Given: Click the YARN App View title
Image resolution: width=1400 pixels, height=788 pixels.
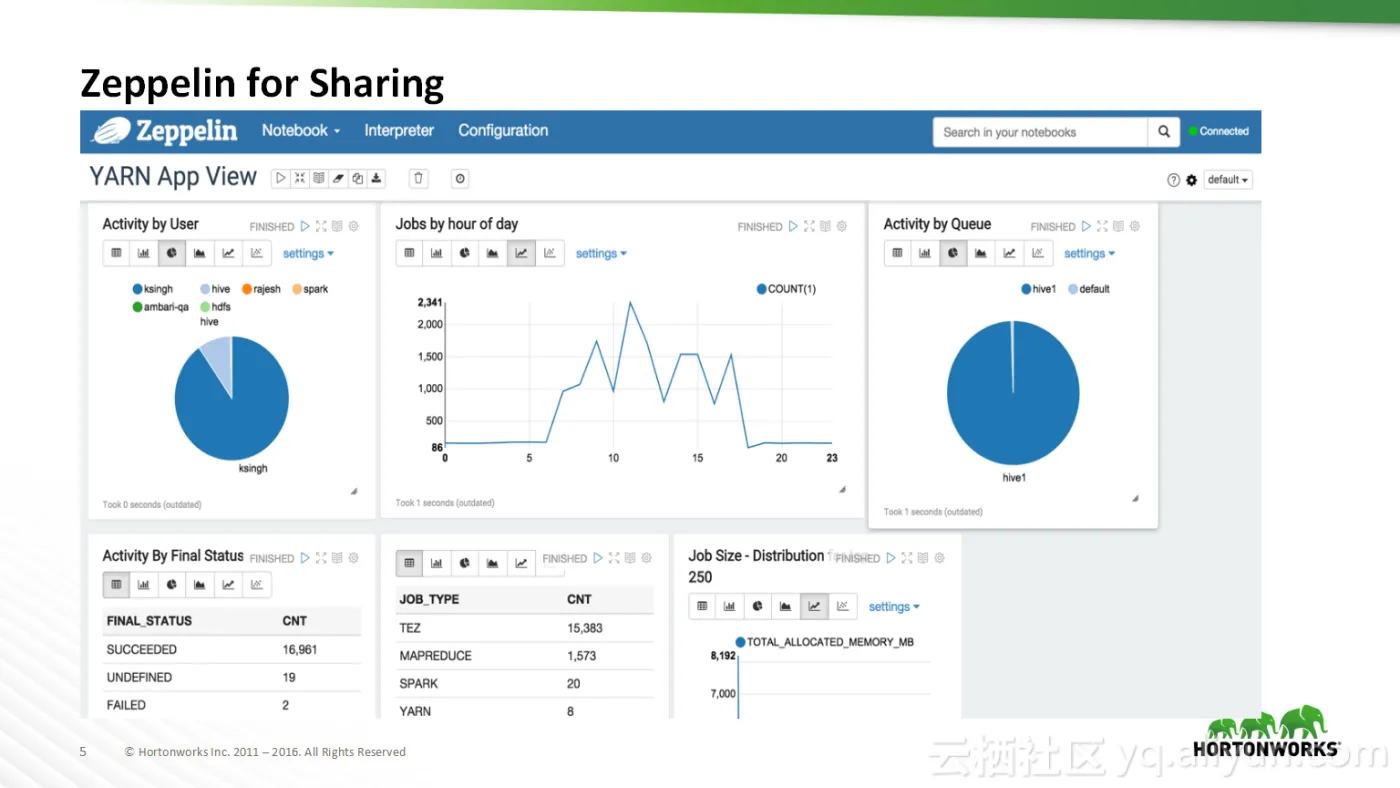Looking at the screenshot, I should 173,177.
